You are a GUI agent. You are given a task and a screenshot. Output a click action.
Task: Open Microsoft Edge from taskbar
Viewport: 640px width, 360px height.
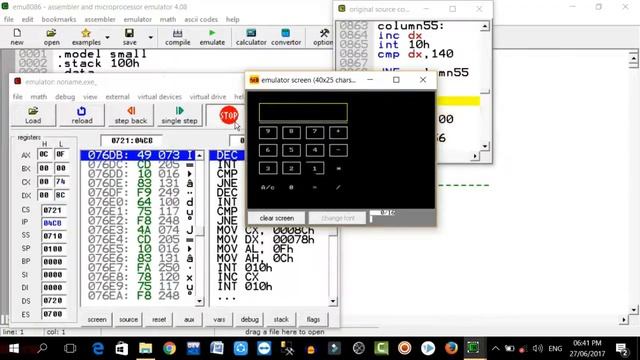click(98, 348)
